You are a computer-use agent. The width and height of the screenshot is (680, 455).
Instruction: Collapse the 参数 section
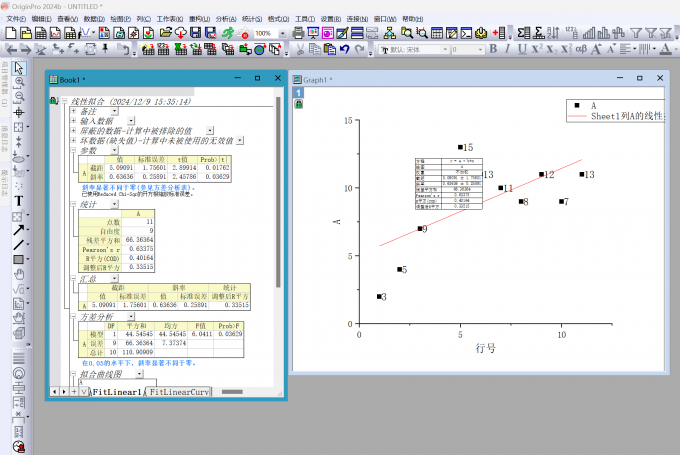point(73,150)
